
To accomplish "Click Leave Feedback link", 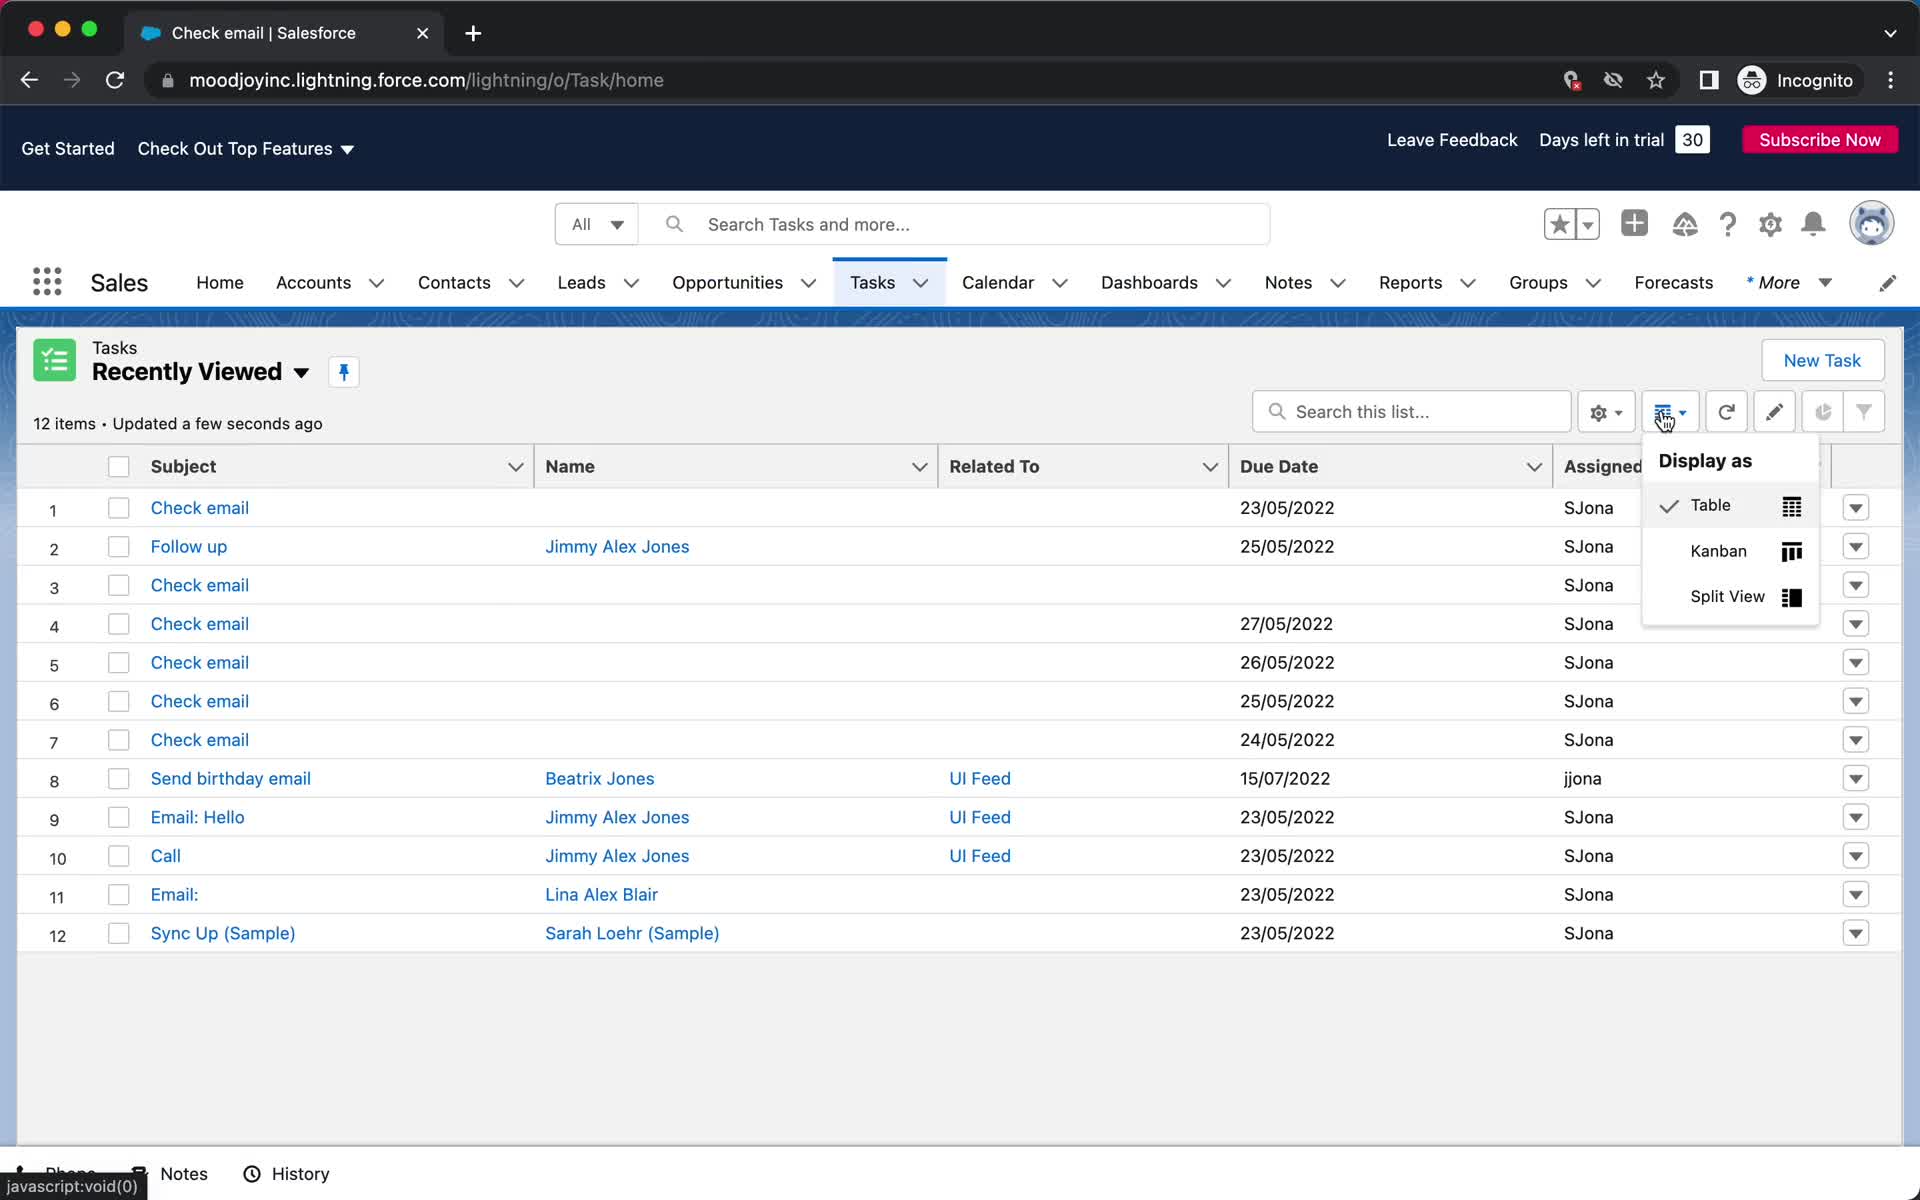I will click(1452, 140).
